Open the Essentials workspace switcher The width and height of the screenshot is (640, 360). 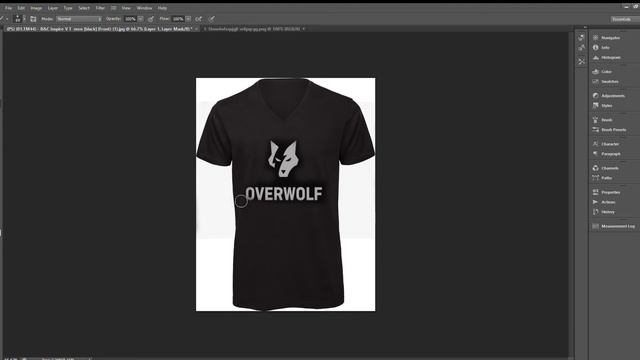pos(624,19)
